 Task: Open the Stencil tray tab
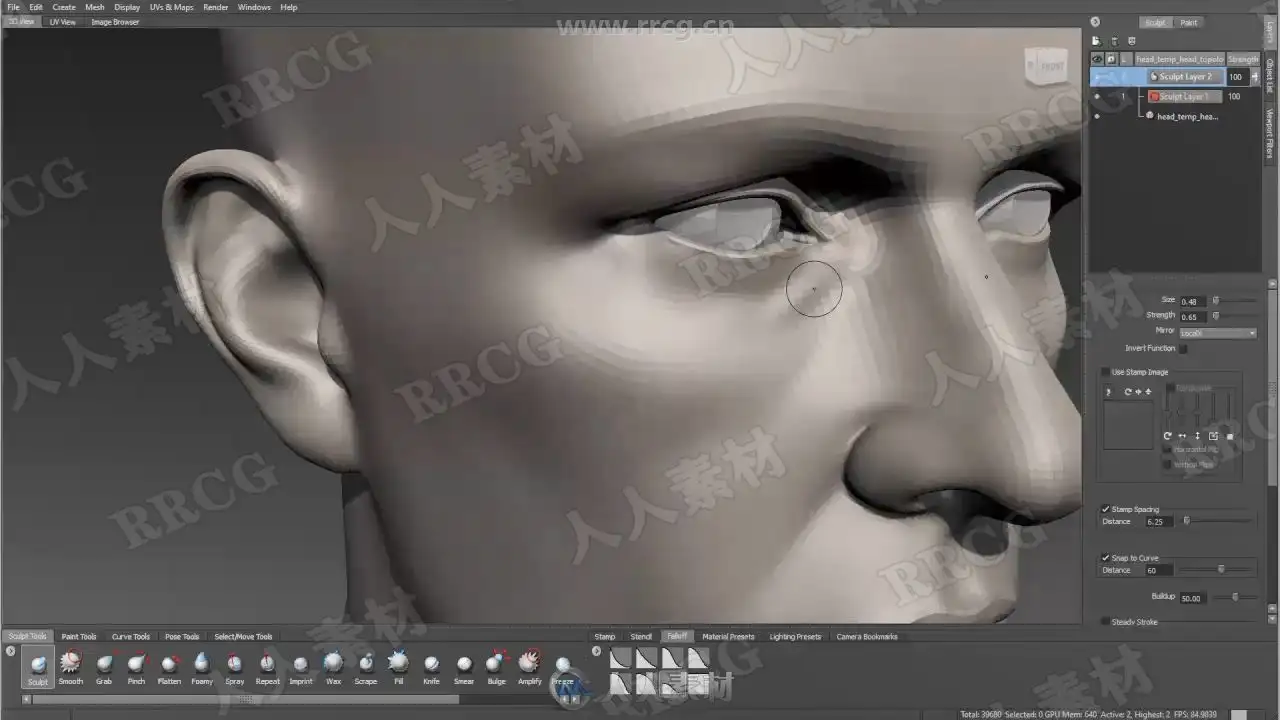(x=641, y=636)
